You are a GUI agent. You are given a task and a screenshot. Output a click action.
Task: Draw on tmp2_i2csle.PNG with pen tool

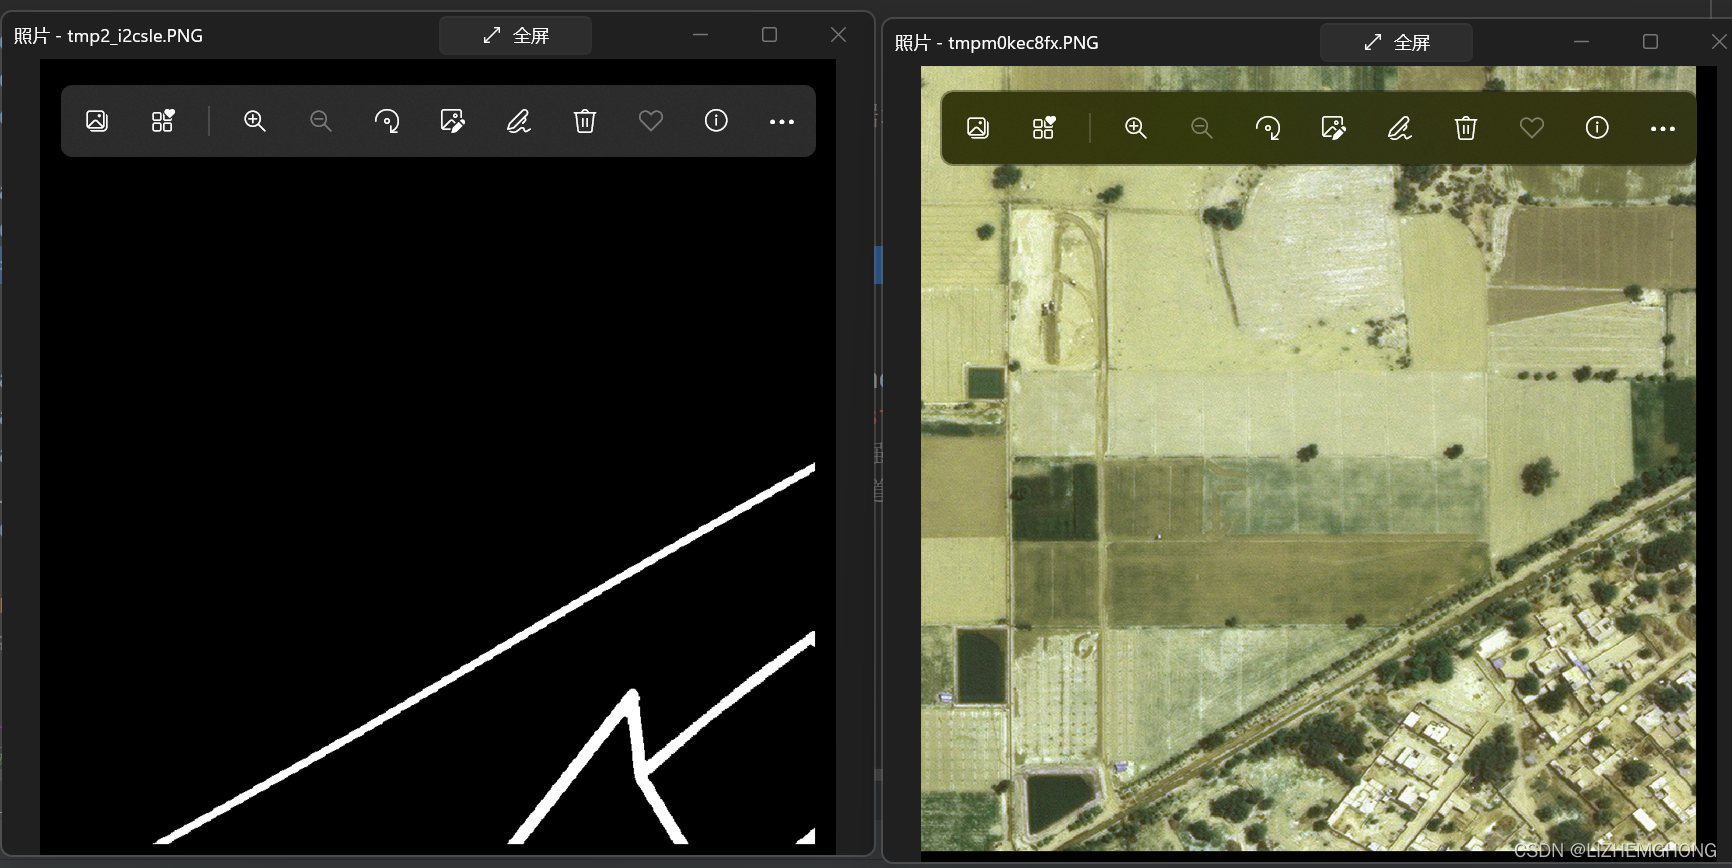point(519,121)
